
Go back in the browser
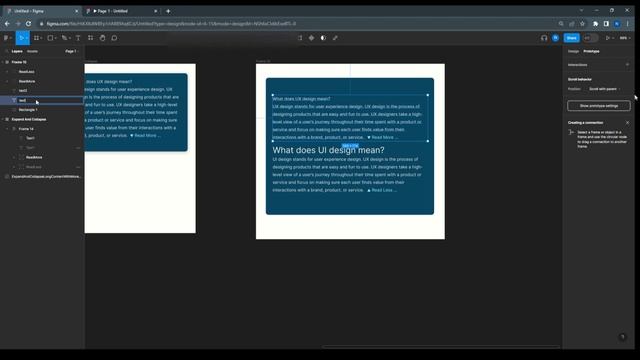tap(7, 24)
